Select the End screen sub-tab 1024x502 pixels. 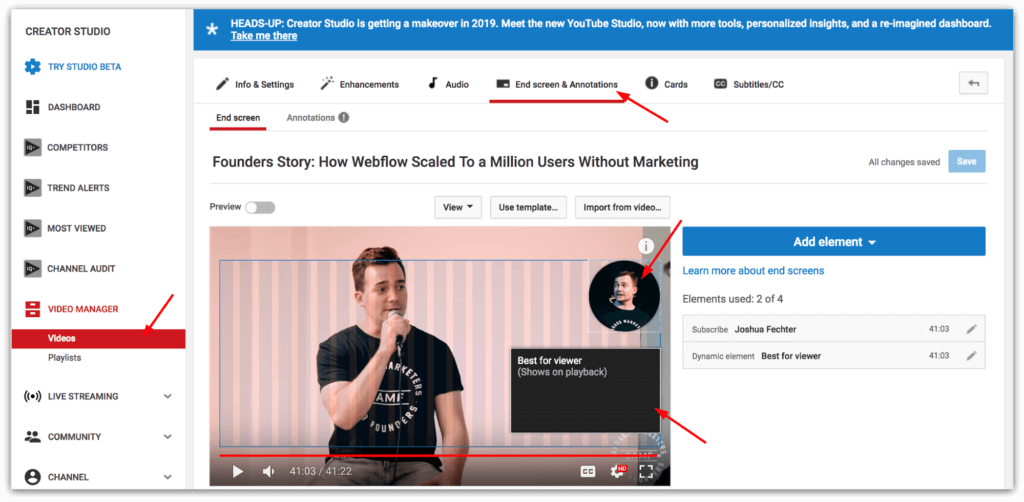(238, 118)
